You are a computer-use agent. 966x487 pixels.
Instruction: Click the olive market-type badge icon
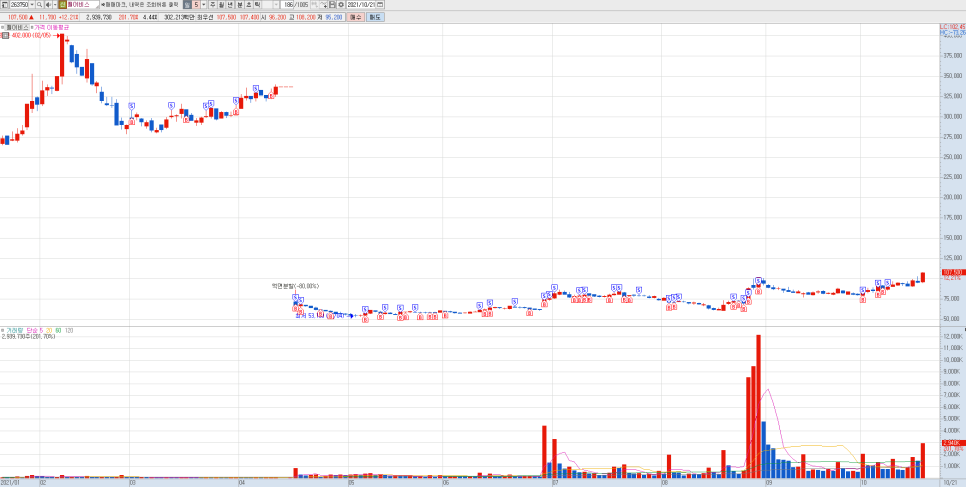(62, 4)
